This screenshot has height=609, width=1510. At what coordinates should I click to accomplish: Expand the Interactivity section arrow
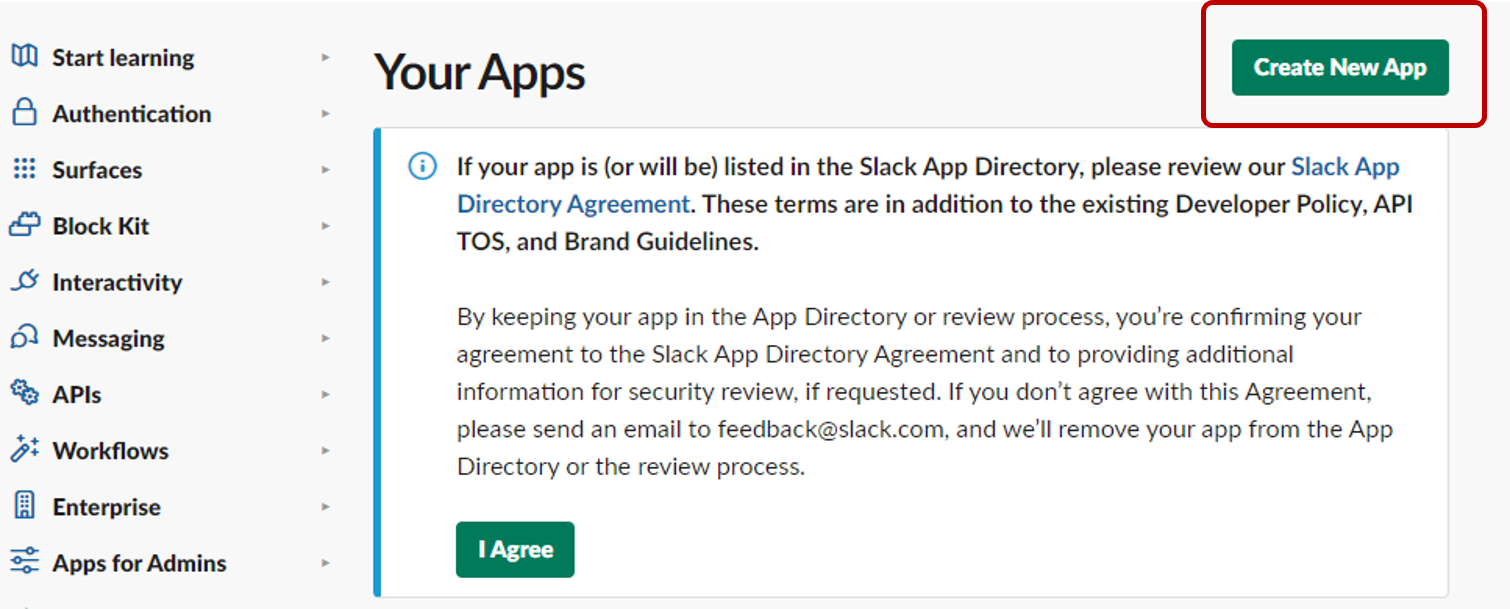click(x=325, y=282)
